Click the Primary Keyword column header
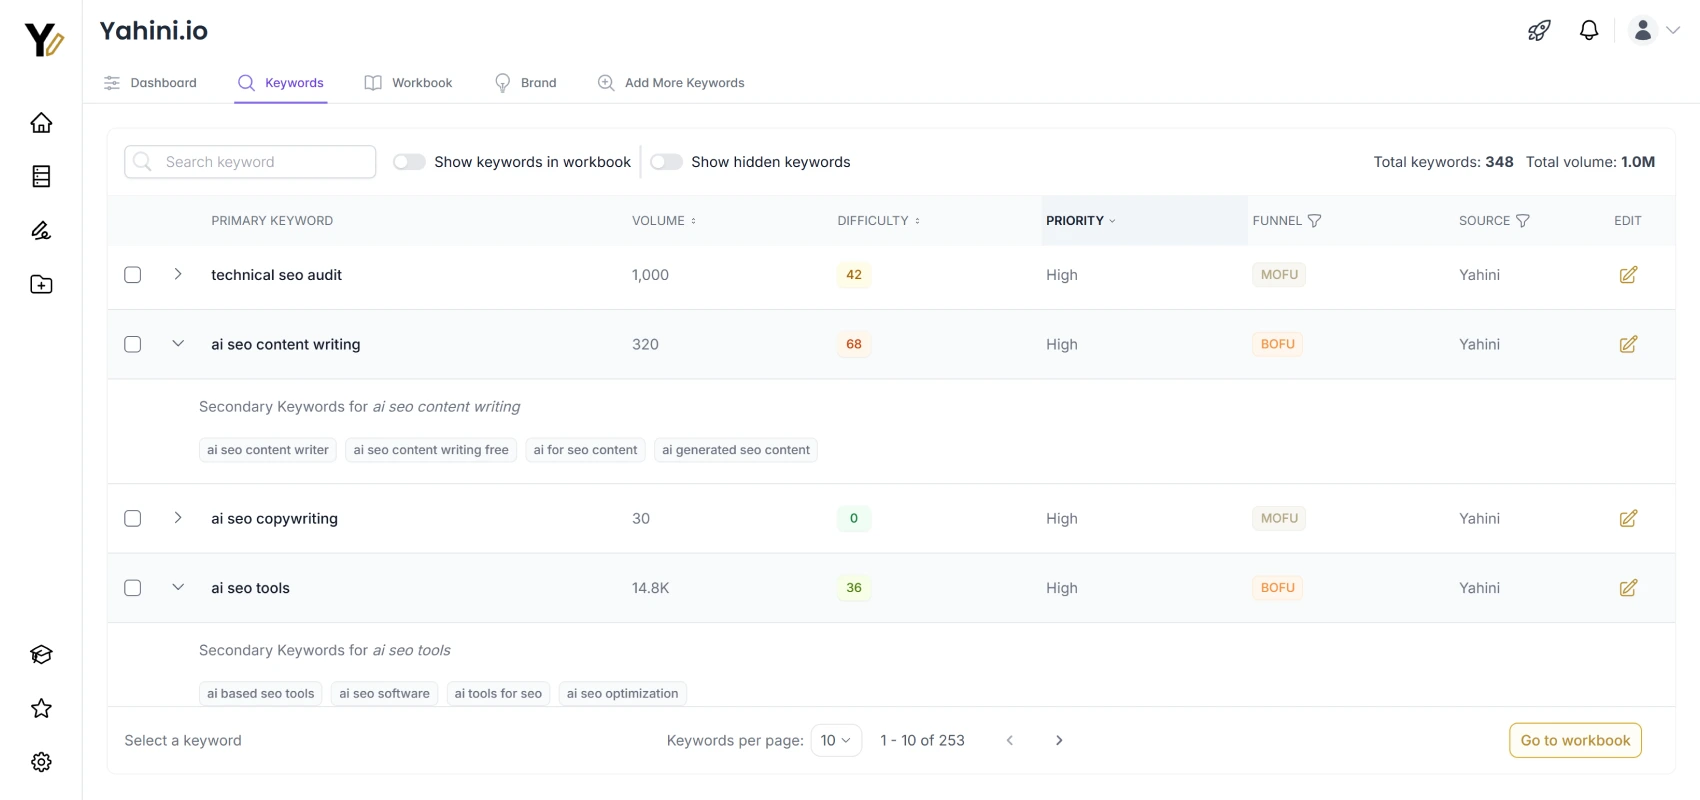 272,221
